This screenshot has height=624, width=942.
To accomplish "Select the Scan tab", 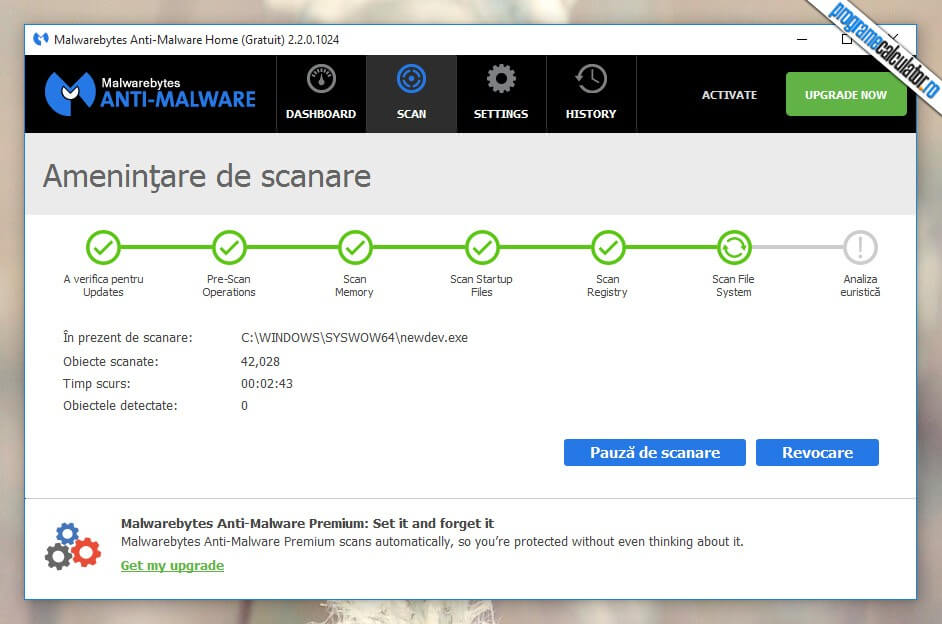I will 411,94.
